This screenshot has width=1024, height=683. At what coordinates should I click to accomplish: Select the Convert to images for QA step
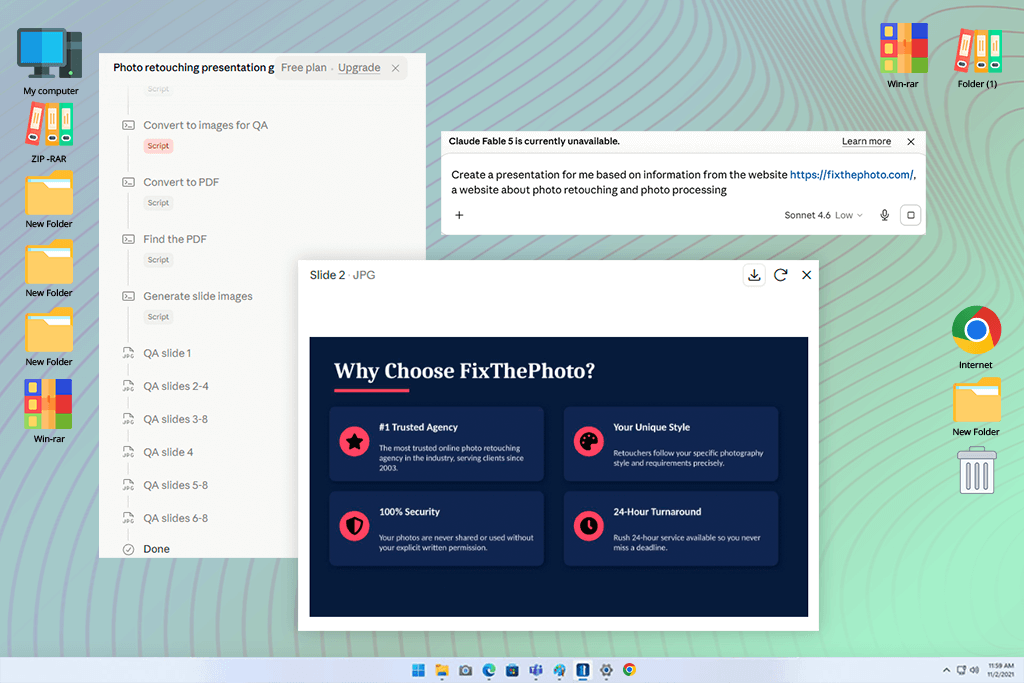click(x=206, y=125)
